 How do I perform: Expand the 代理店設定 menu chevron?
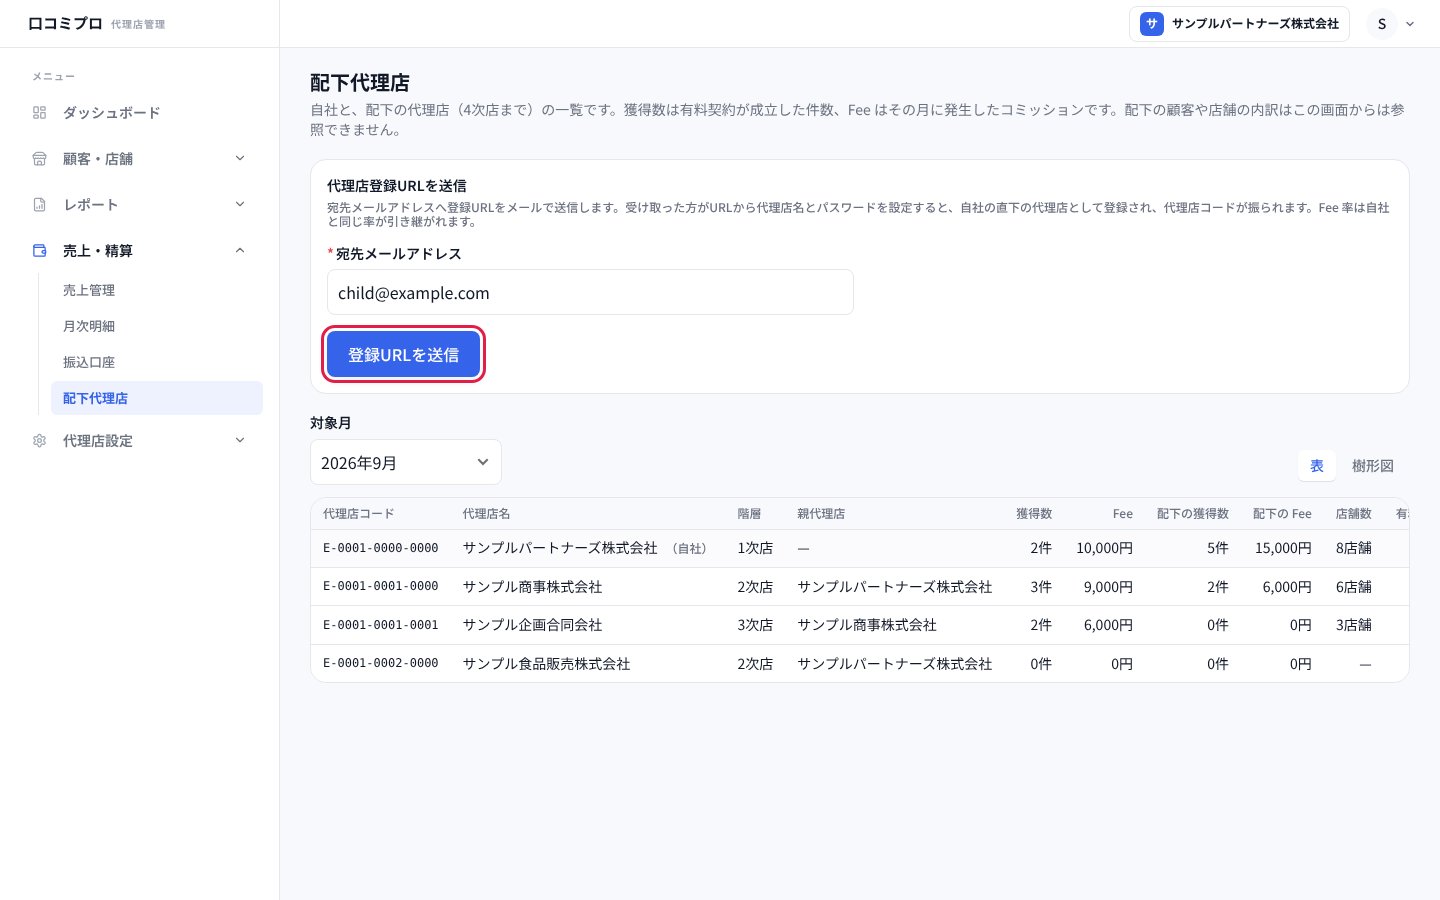point(240,440)
